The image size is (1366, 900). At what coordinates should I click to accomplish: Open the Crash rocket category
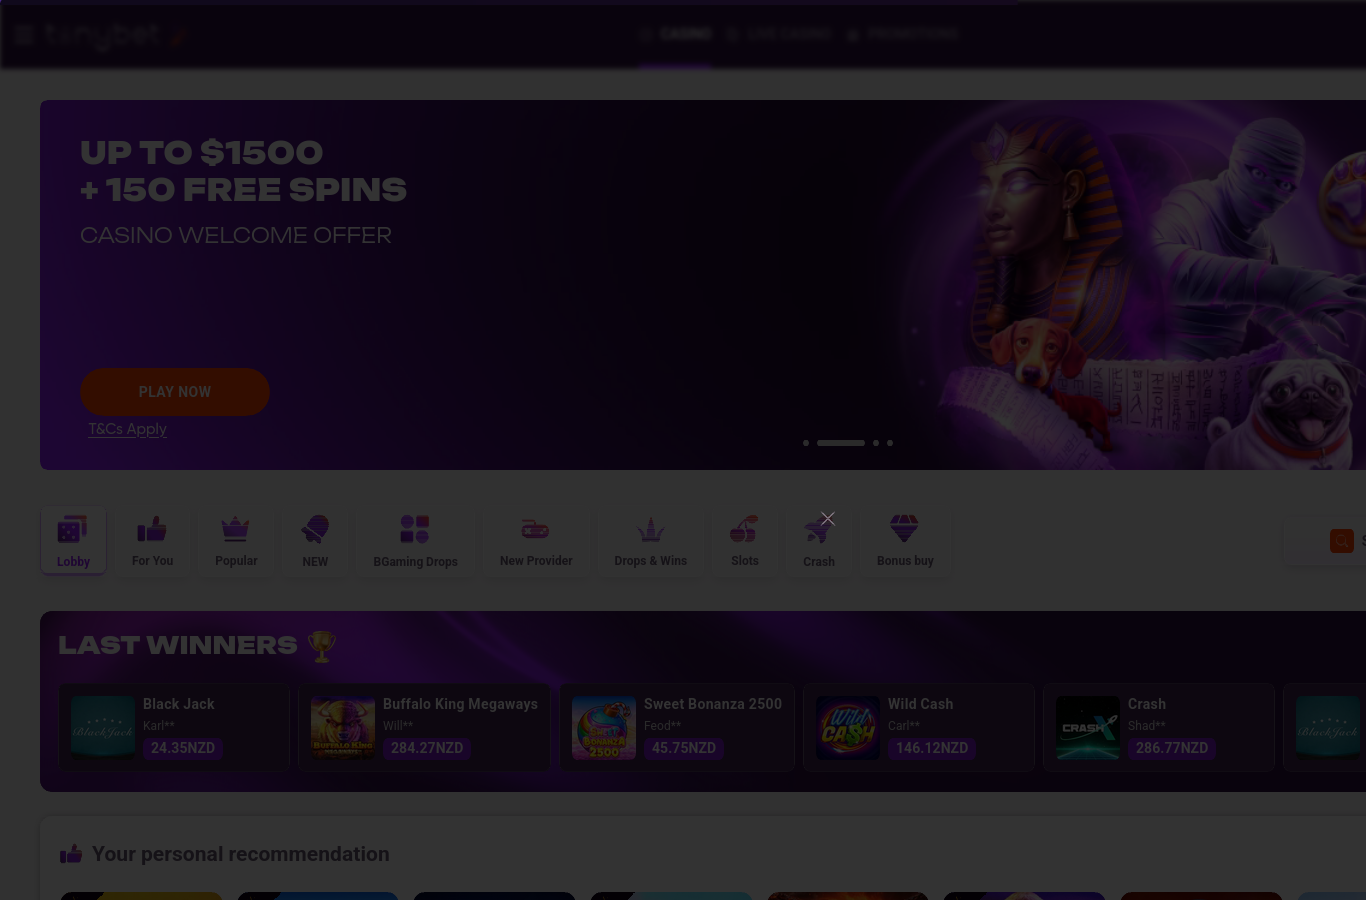point(818,541)
